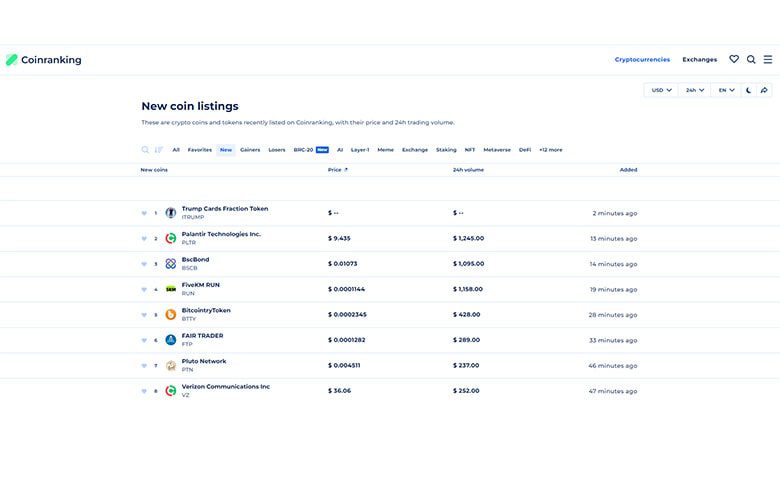This screenshot has width=780, height=480.
Task: Click the Palantir Technologies coin logo
Action: tap(171, 238)
